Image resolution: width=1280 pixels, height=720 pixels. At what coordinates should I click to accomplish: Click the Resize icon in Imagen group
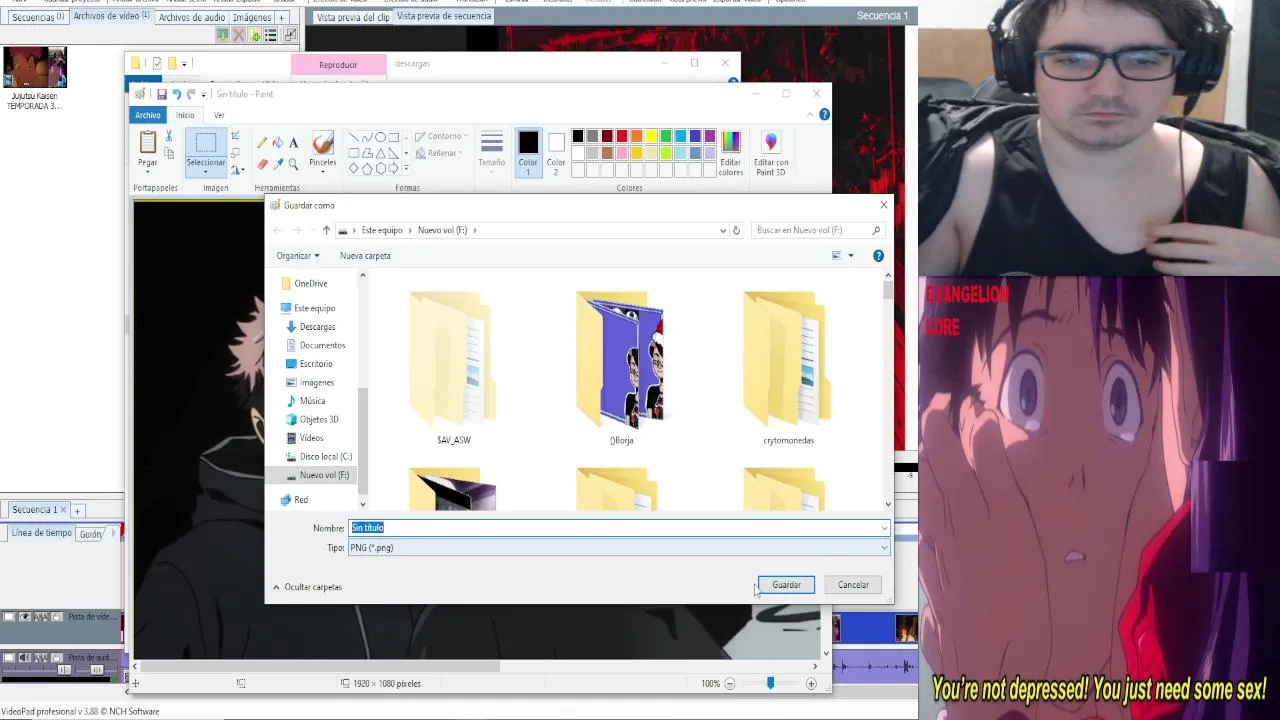(x=235, y=153)
